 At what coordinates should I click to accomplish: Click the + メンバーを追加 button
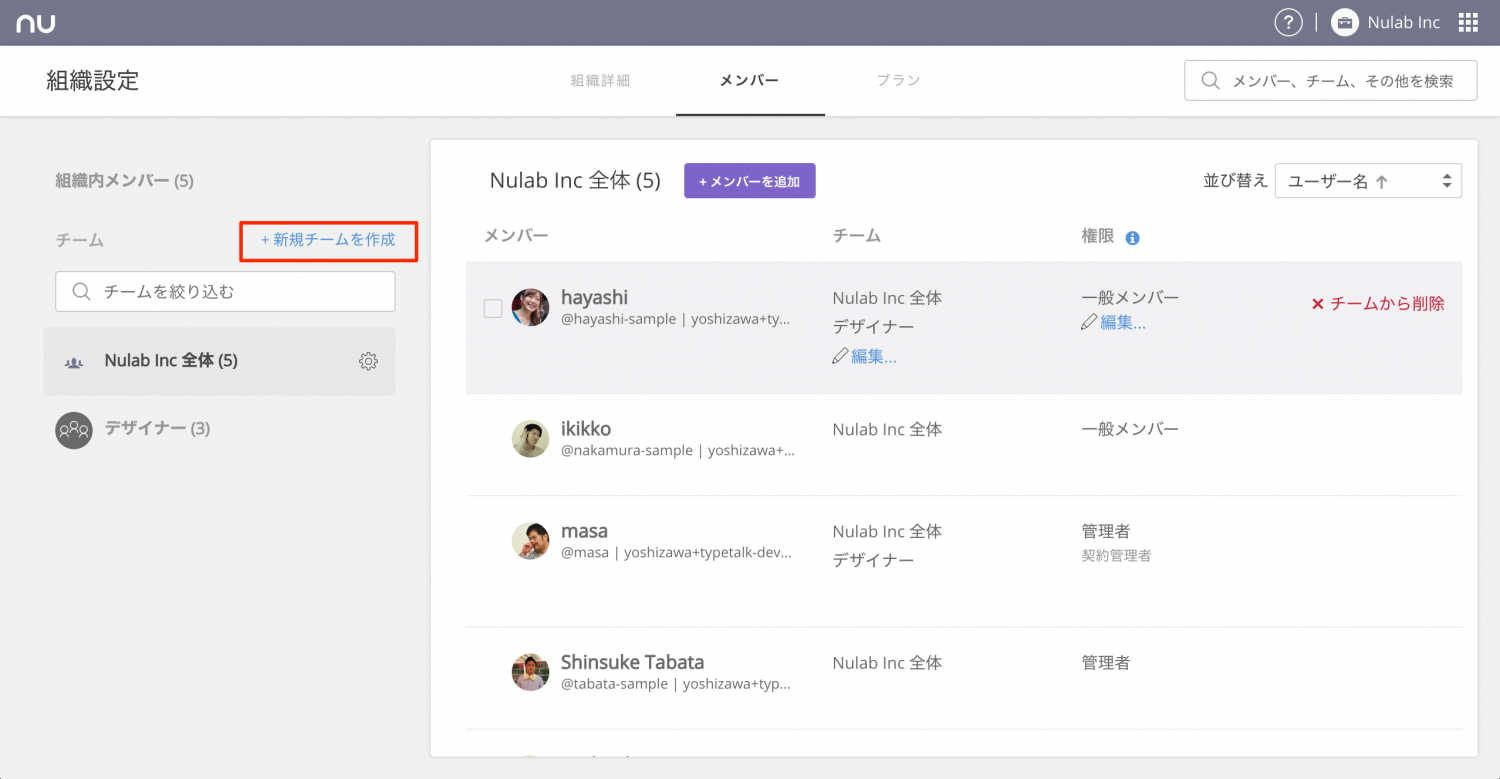[x=750, y=181]
